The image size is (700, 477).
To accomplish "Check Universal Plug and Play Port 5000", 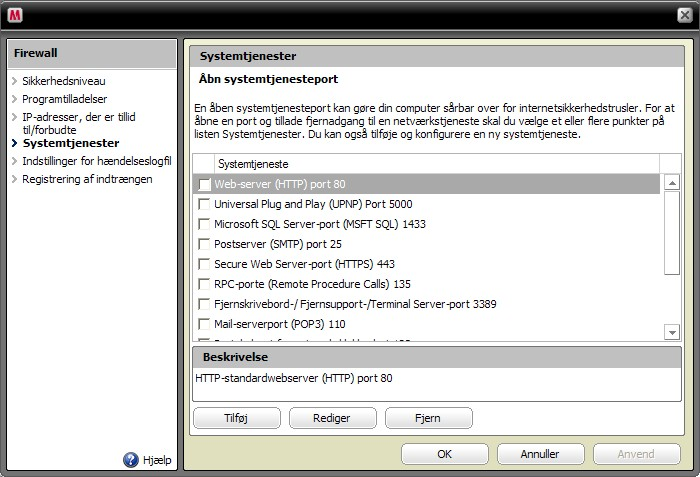I will tap(204, 204).
